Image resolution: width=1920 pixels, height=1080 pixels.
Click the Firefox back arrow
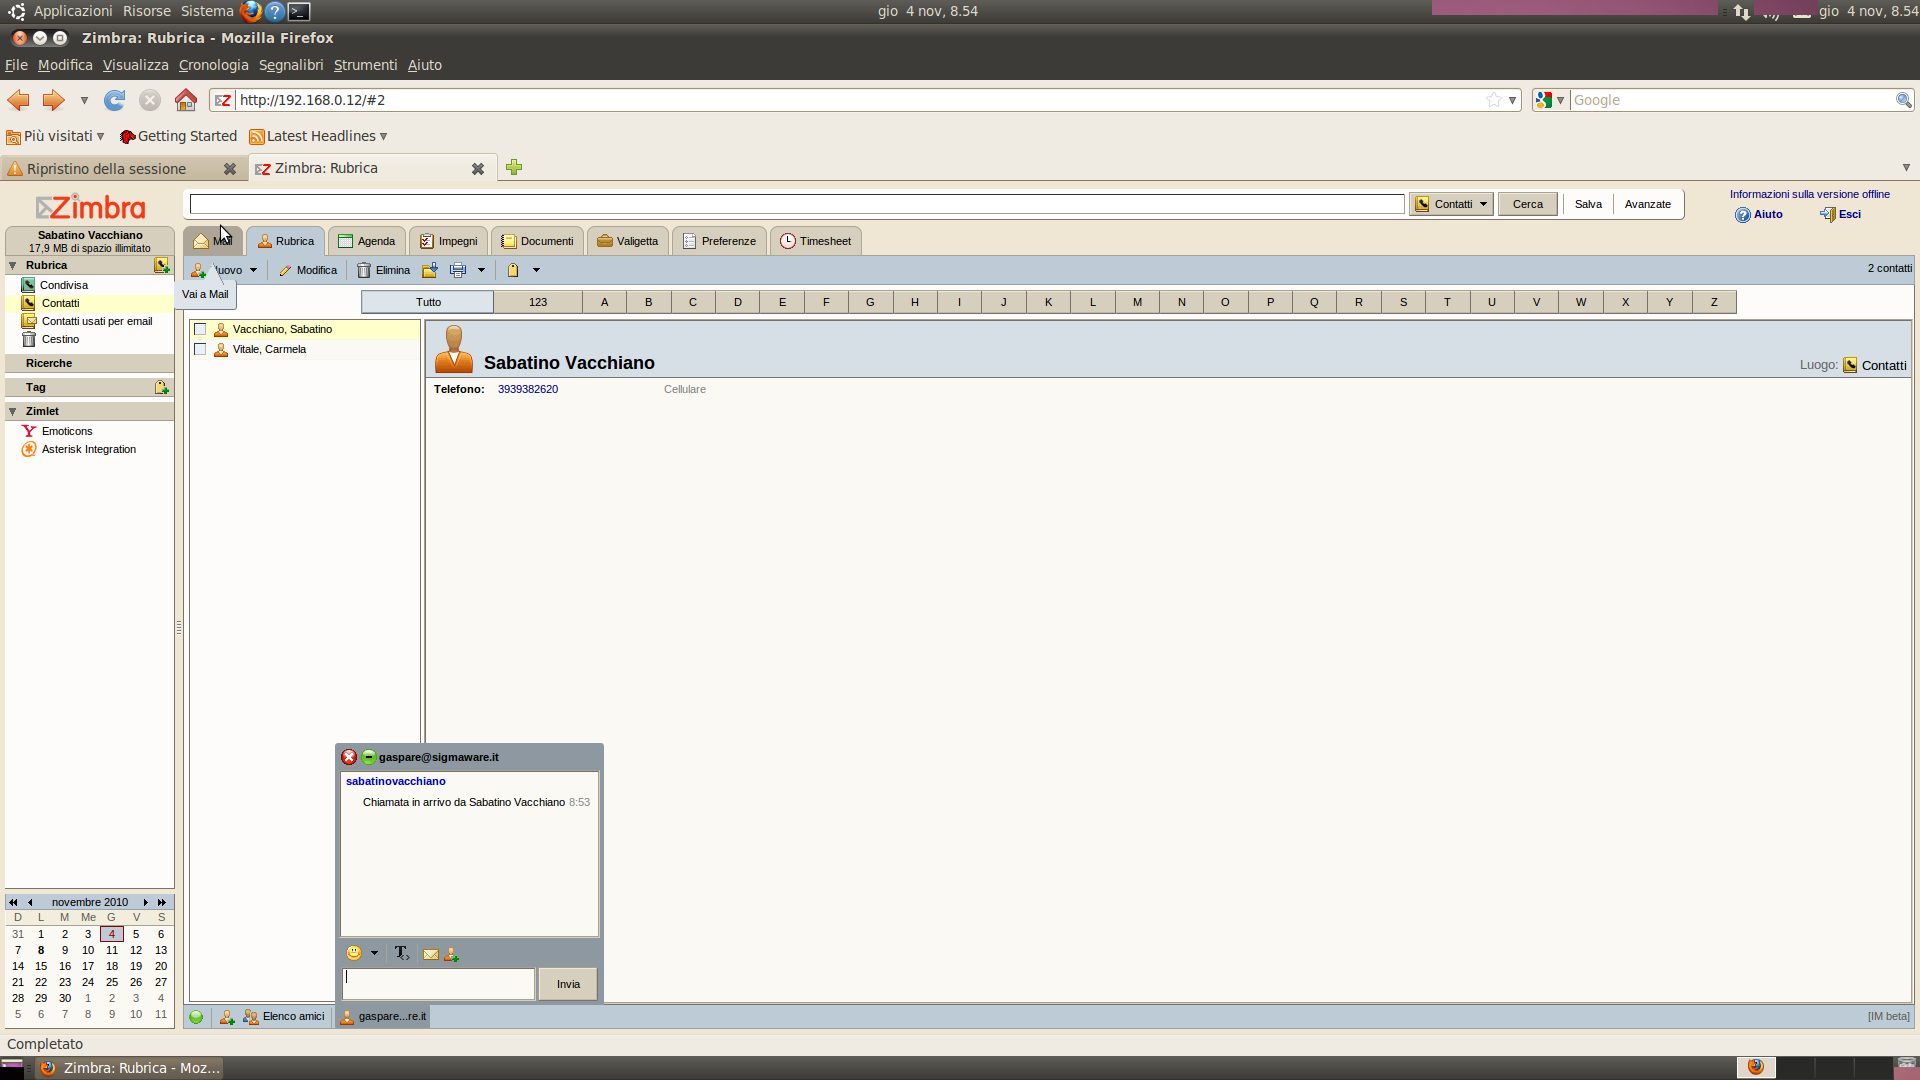(19, 100)
